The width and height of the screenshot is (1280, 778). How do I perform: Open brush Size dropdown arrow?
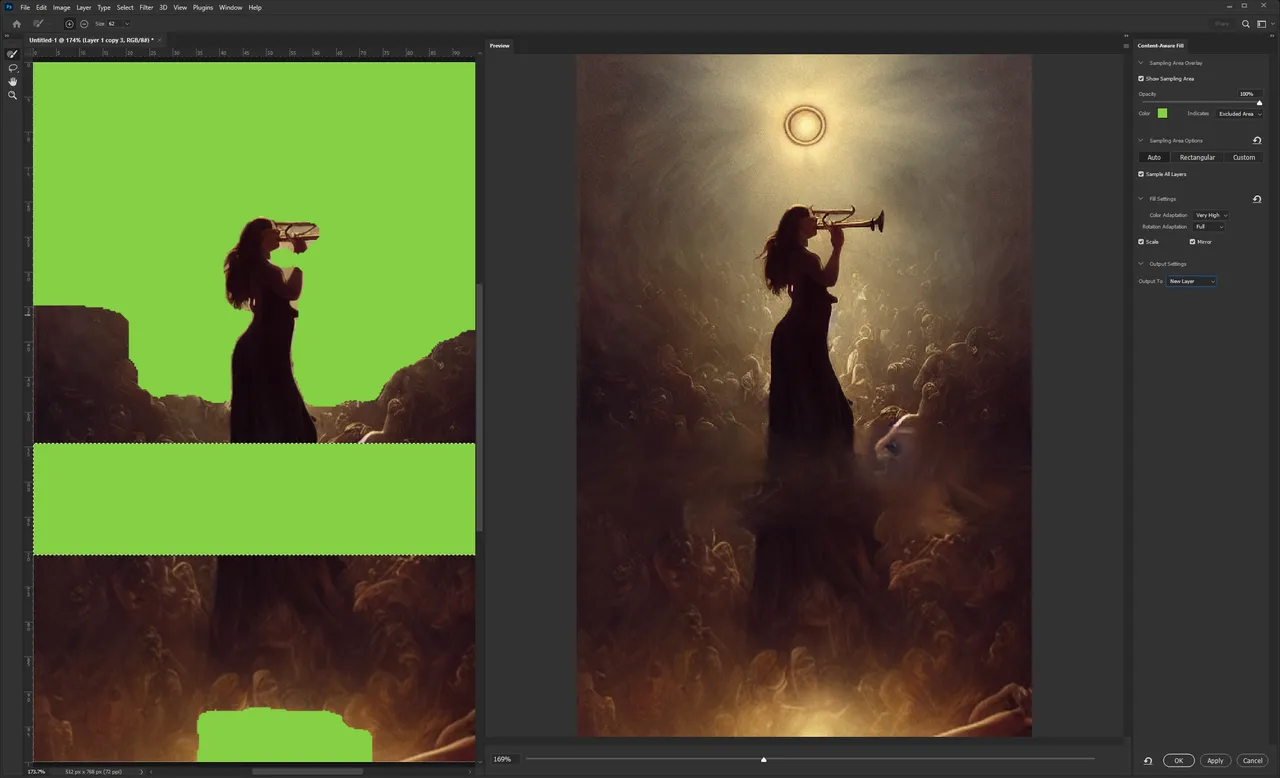tap(127, 23)
